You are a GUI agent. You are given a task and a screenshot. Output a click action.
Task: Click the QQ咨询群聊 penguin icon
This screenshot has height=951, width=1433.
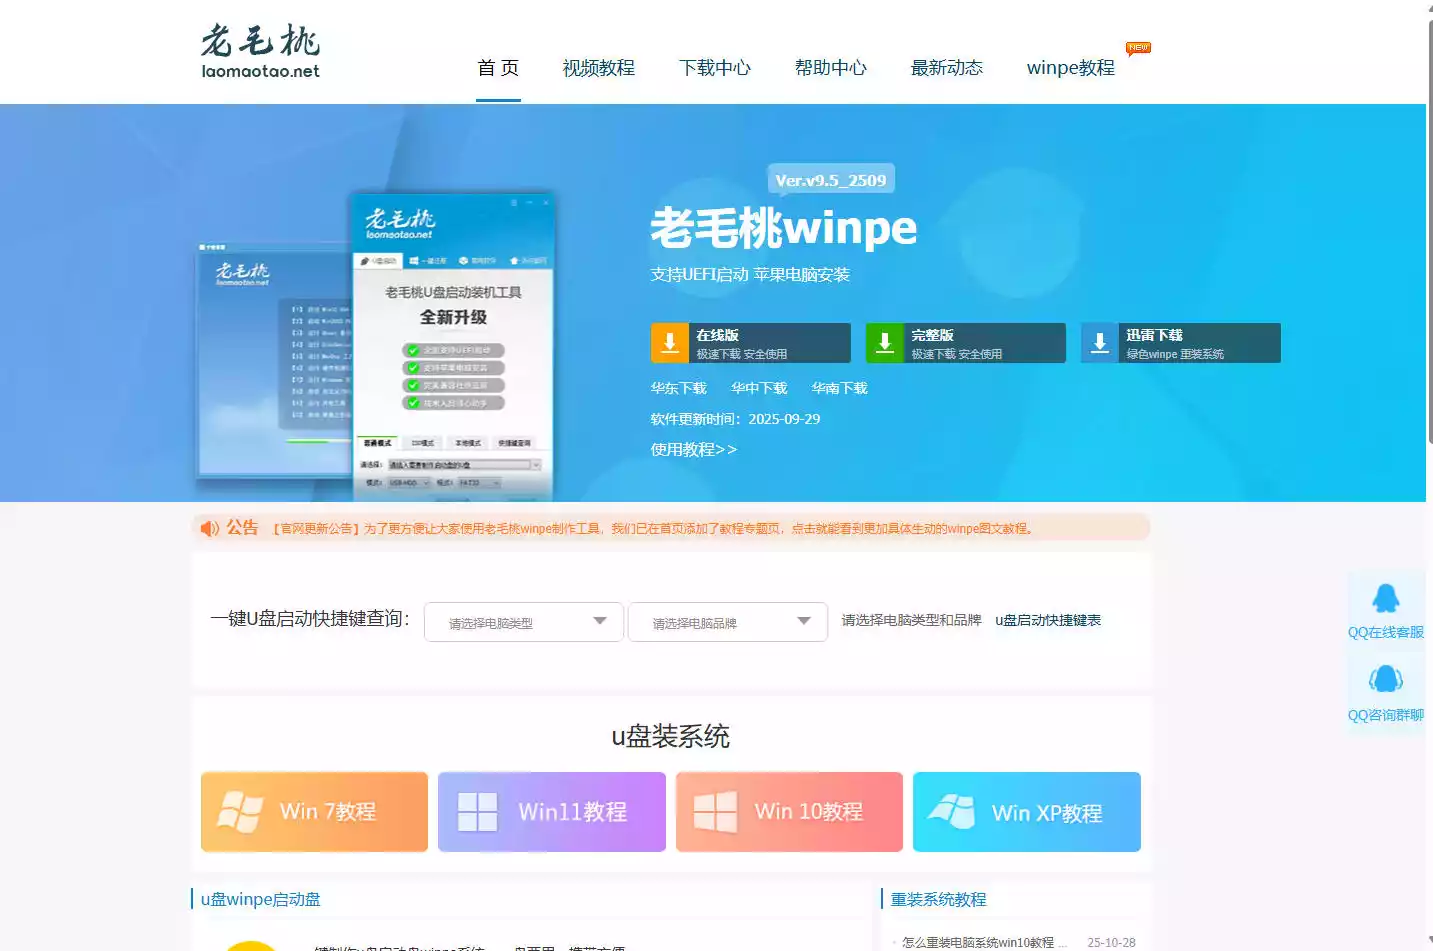coord(1386,680)
